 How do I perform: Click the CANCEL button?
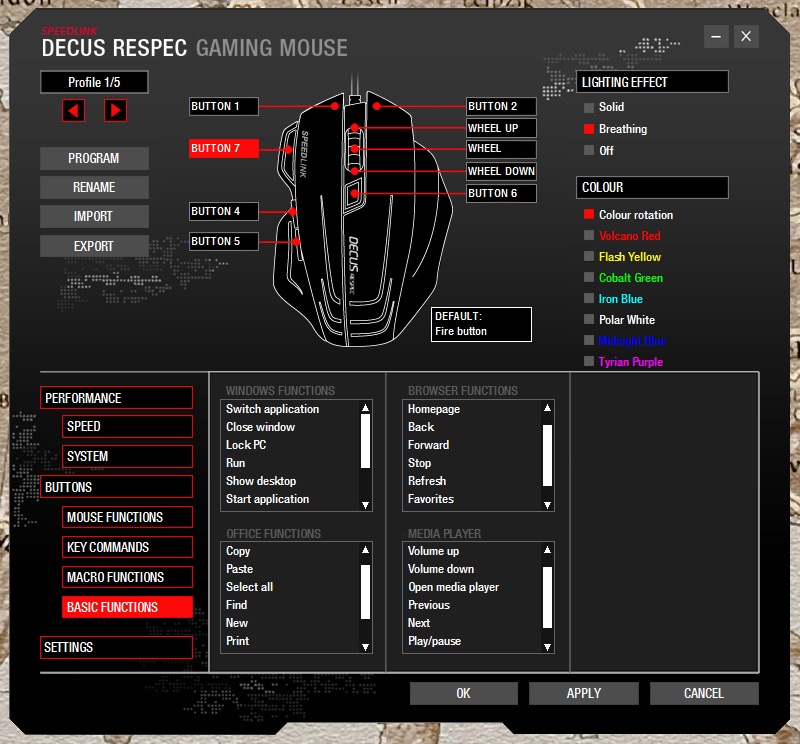coord(704,693)
